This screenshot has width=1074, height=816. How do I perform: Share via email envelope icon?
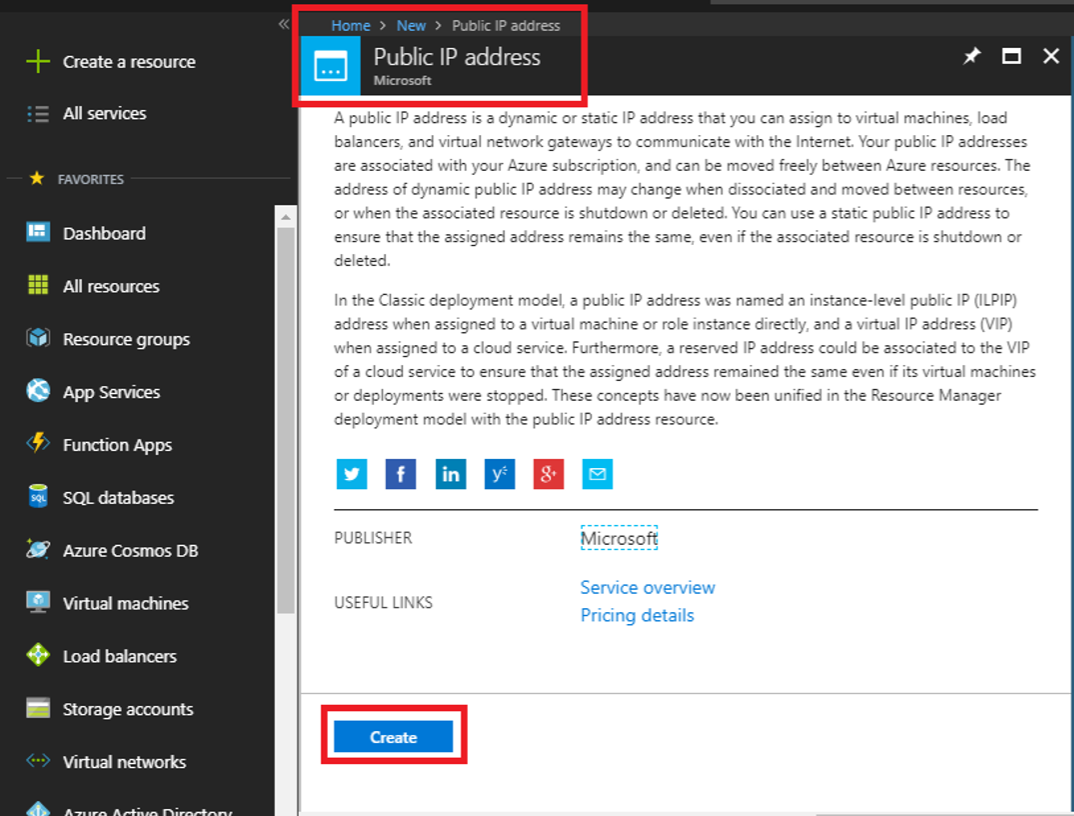pyautogui.click(x=597, y=474)
